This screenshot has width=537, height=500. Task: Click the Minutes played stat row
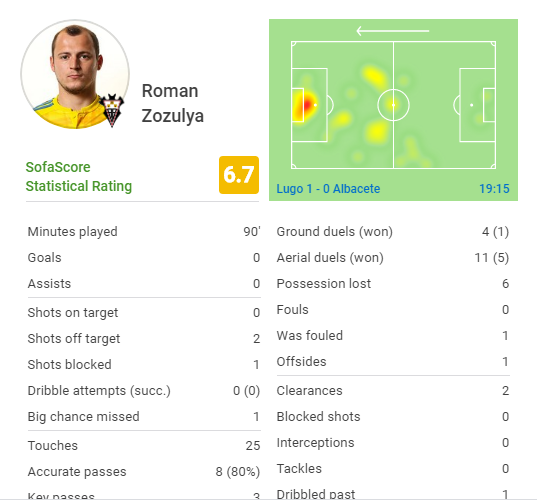pos(144,232)
